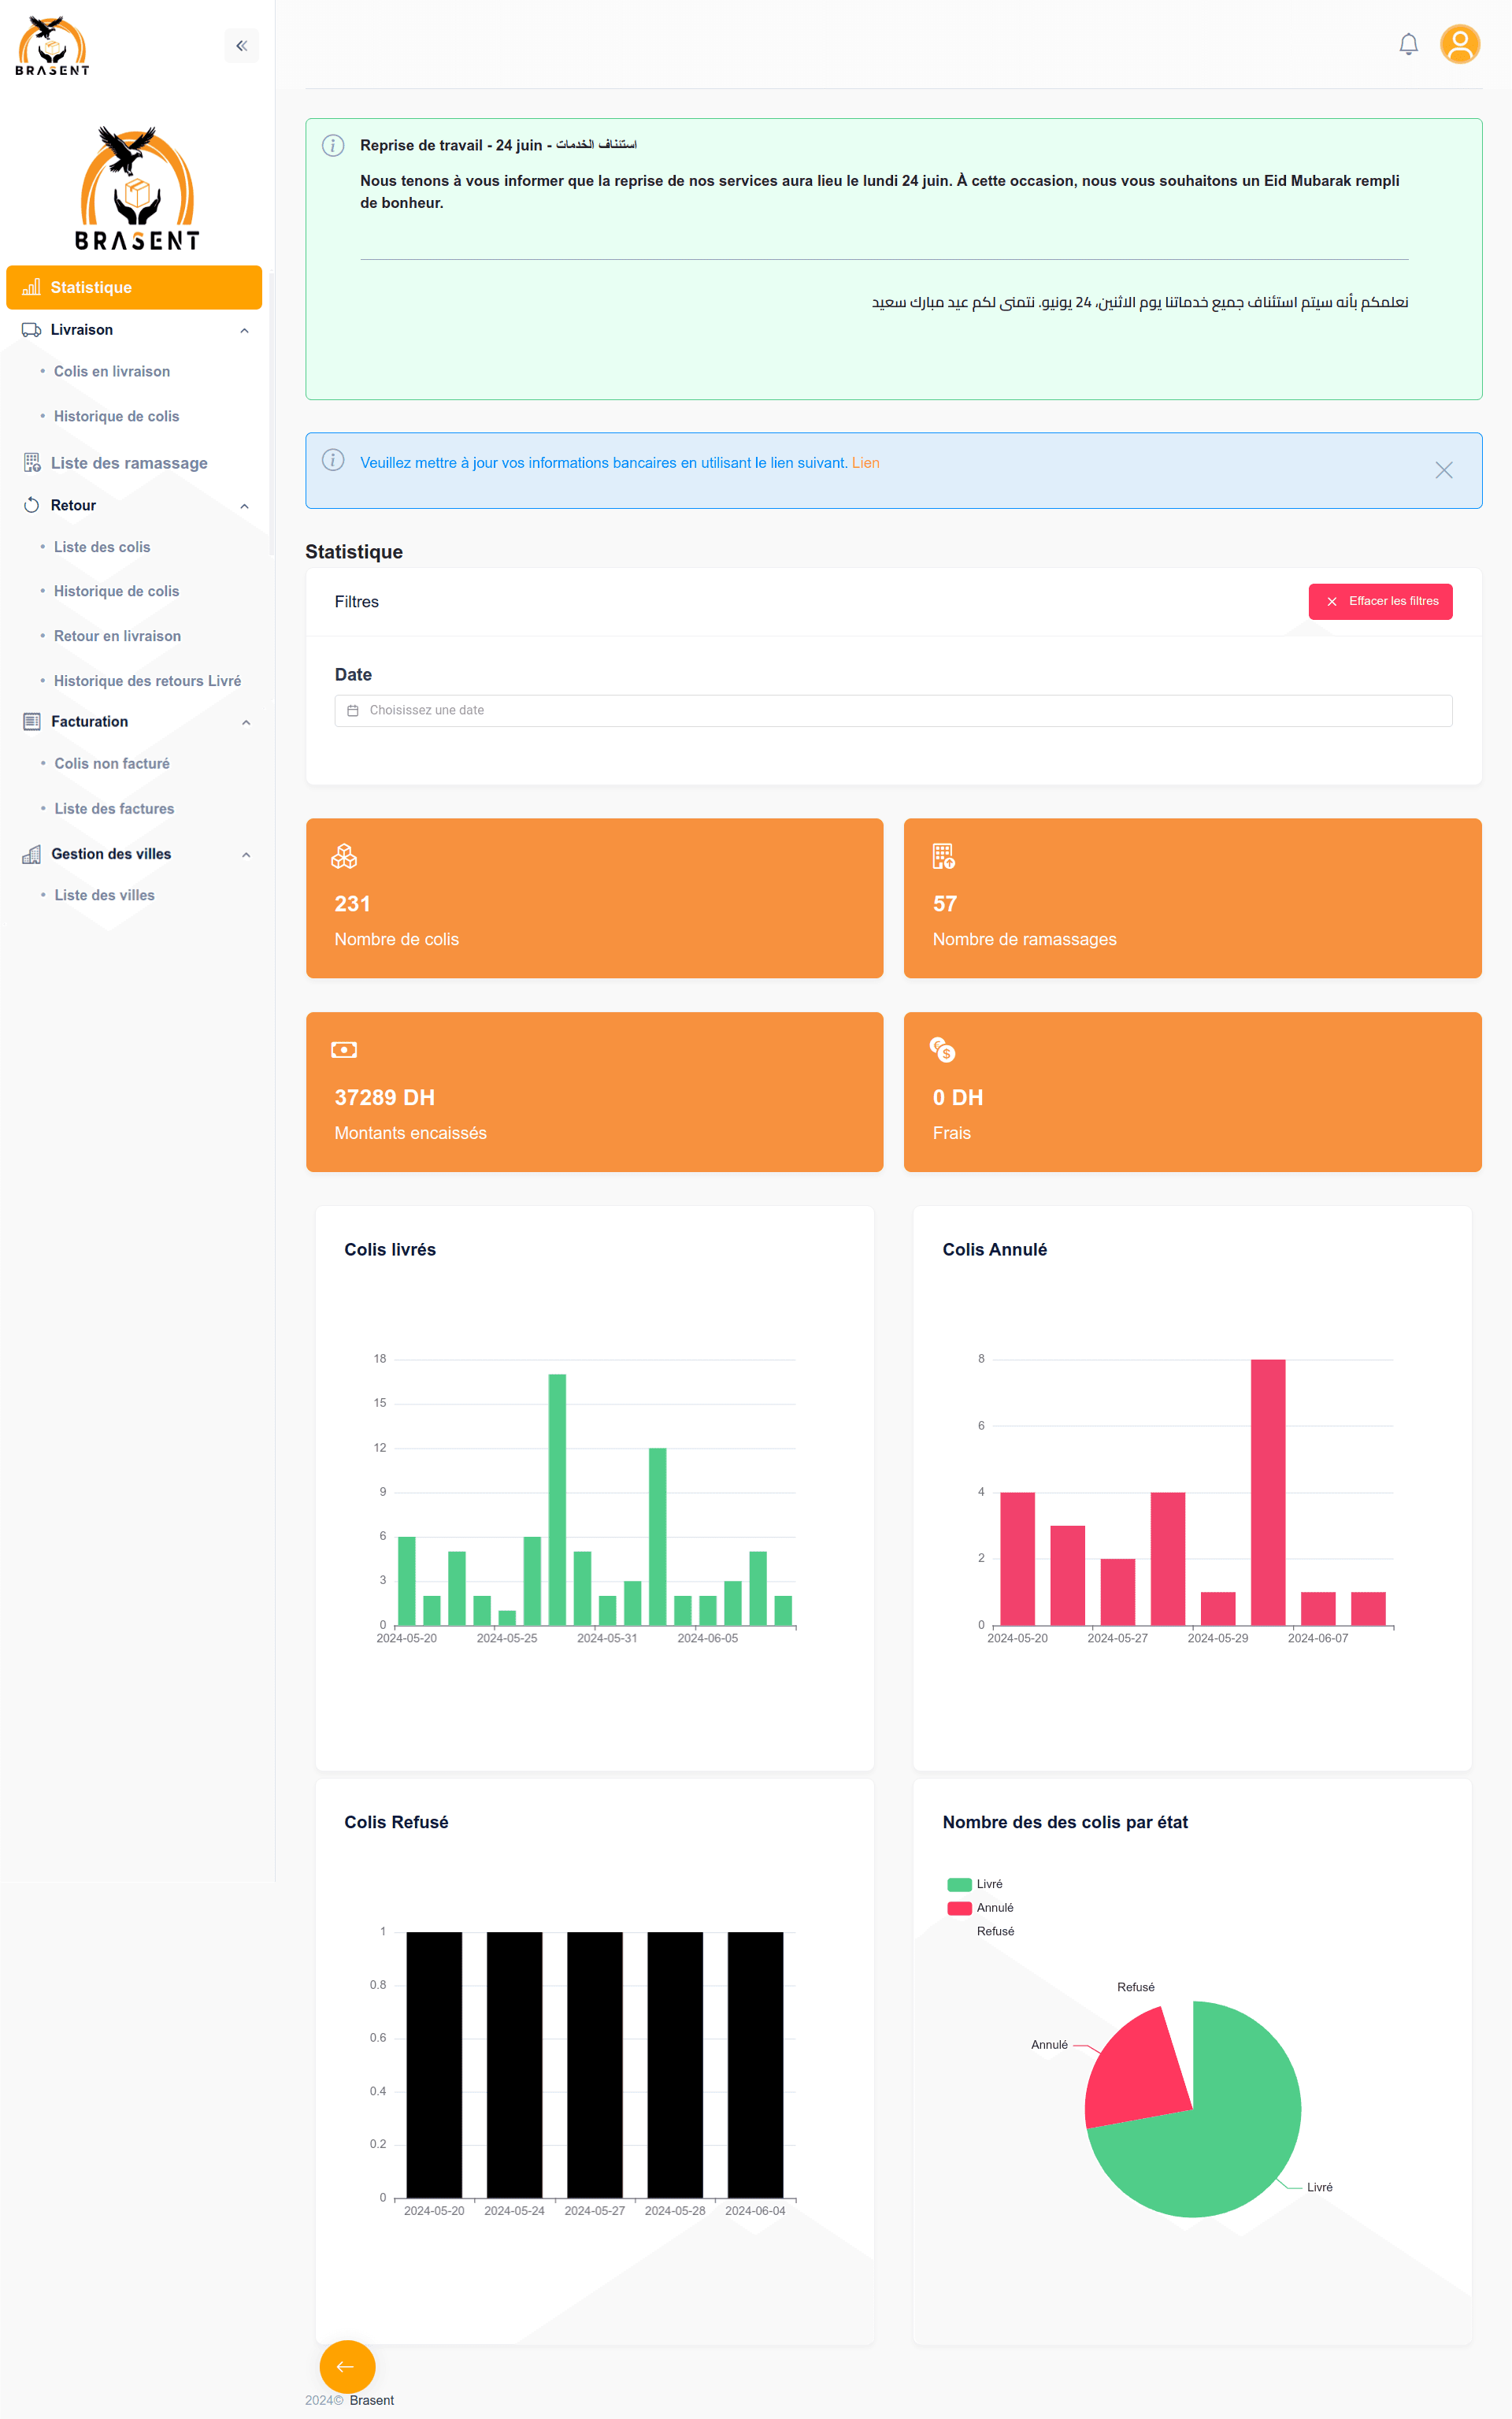Go to Liste des factures
The height and width of the screenshot is (2419, 1512).
(x=114, y=809)
